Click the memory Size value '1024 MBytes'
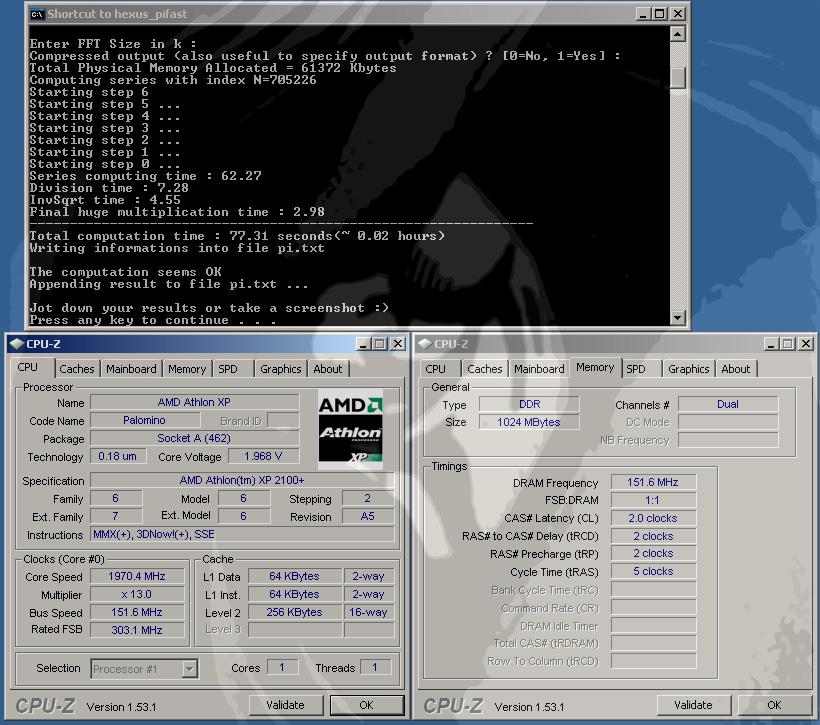Viewport: 820px width, 725px height. pyautogui.click(x=529, y=422)
